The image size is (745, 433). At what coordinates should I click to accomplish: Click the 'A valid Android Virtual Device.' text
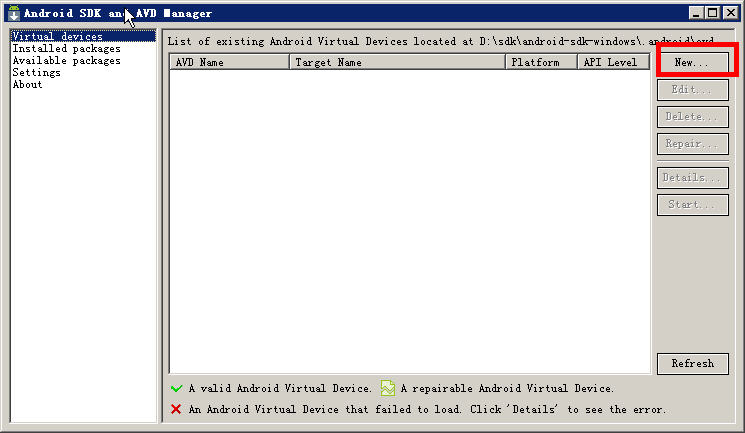(x=280, y=388)
